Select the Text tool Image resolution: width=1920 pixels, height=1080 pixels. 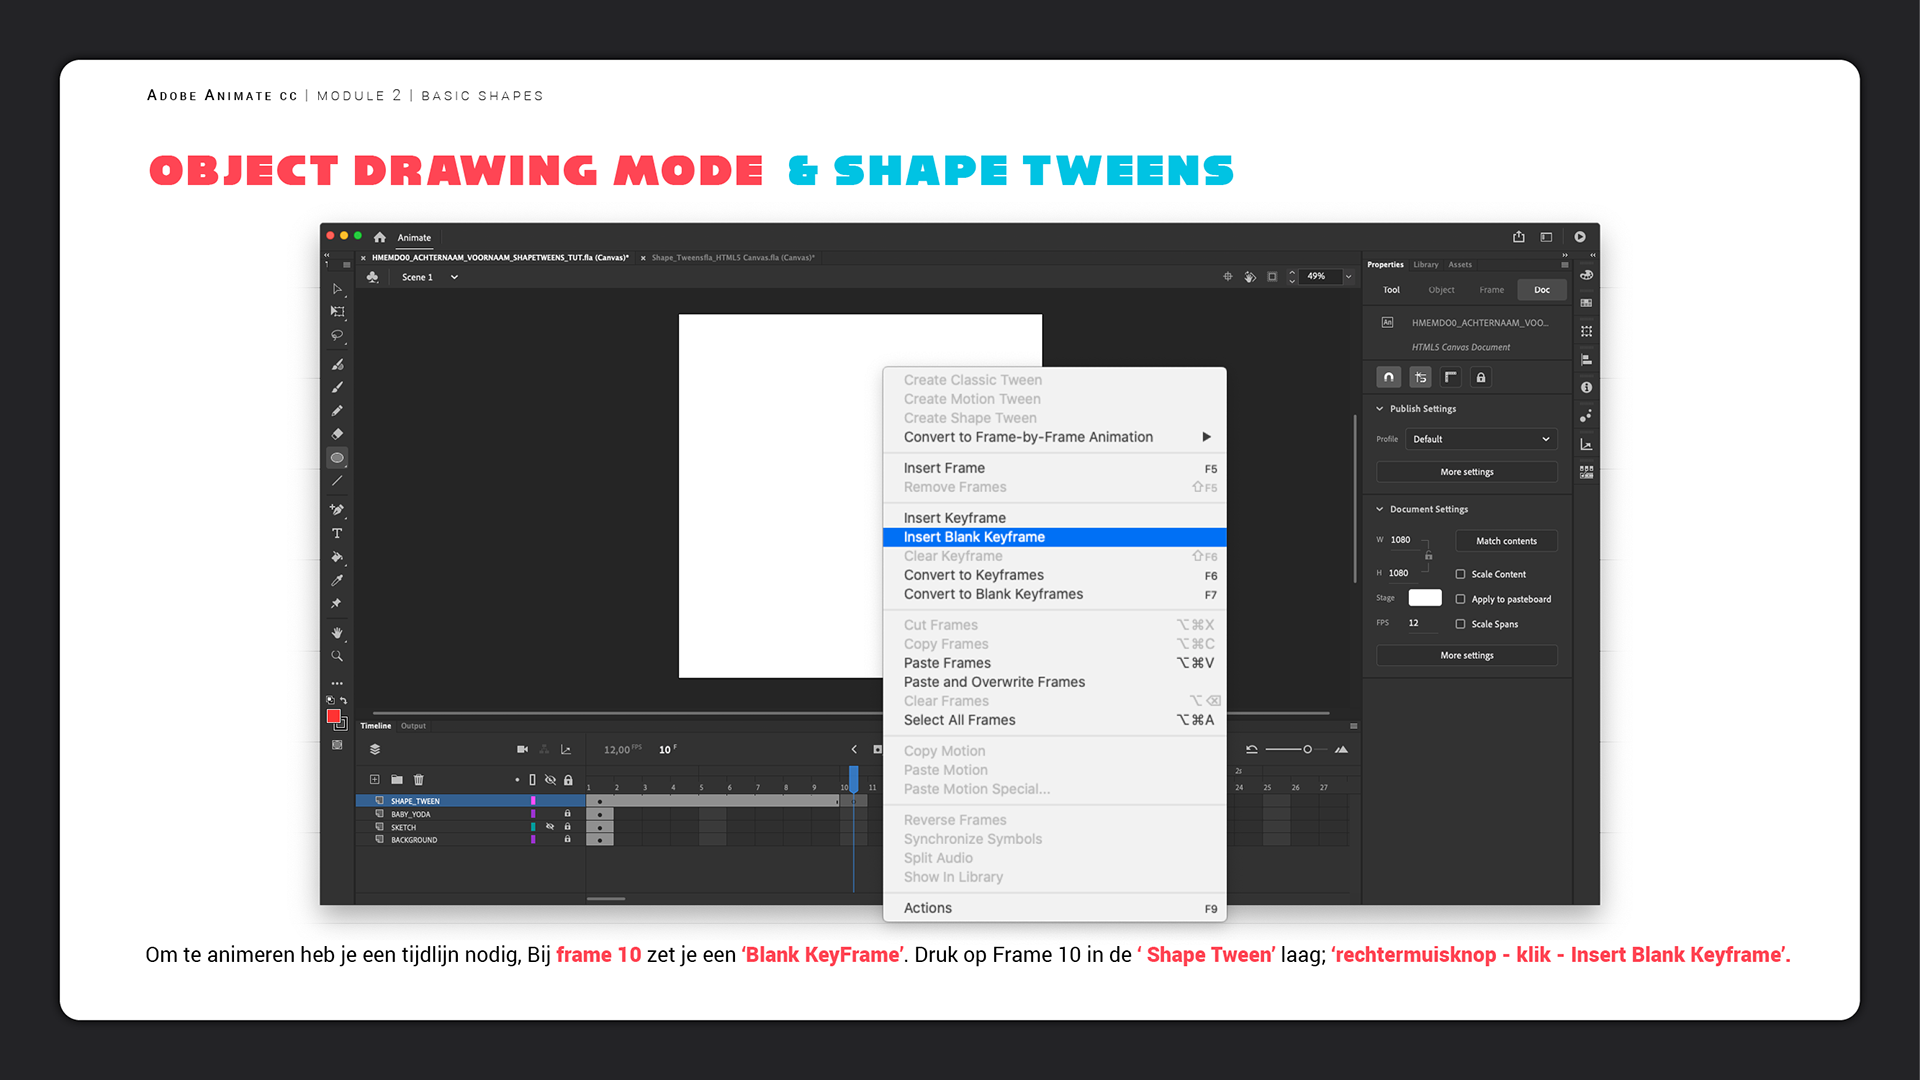pos(337,533)
